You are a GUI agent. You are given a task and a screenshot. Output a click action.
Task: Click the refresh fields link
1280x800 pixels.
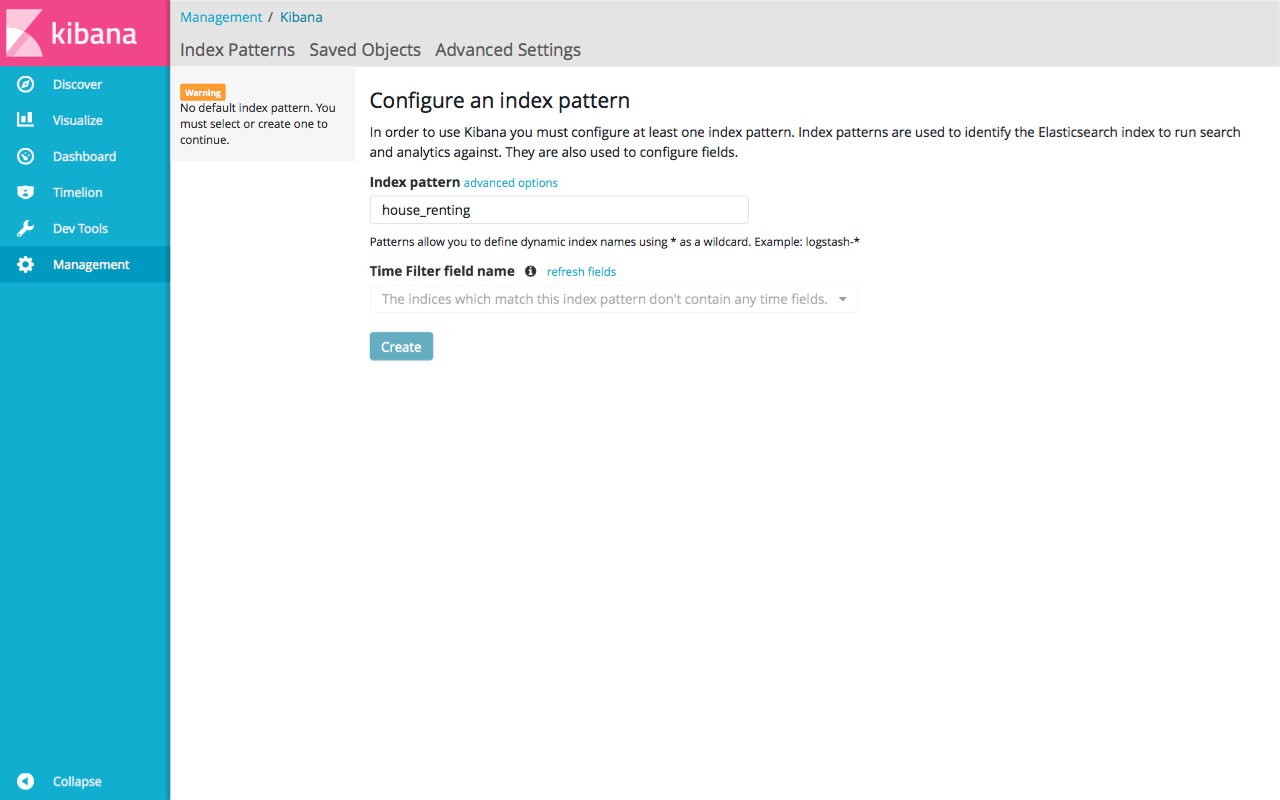[581, 272]
